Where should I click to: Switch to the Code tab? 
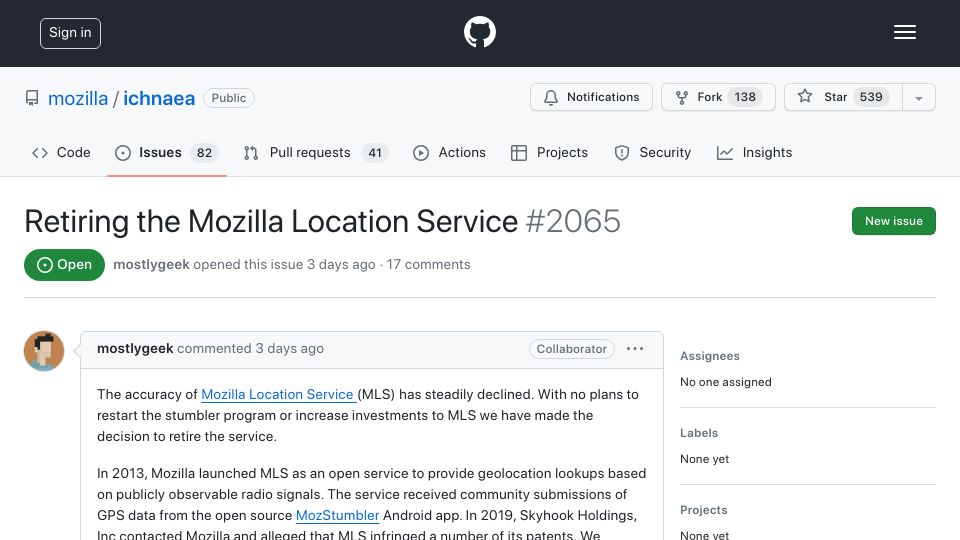[61, 152]
